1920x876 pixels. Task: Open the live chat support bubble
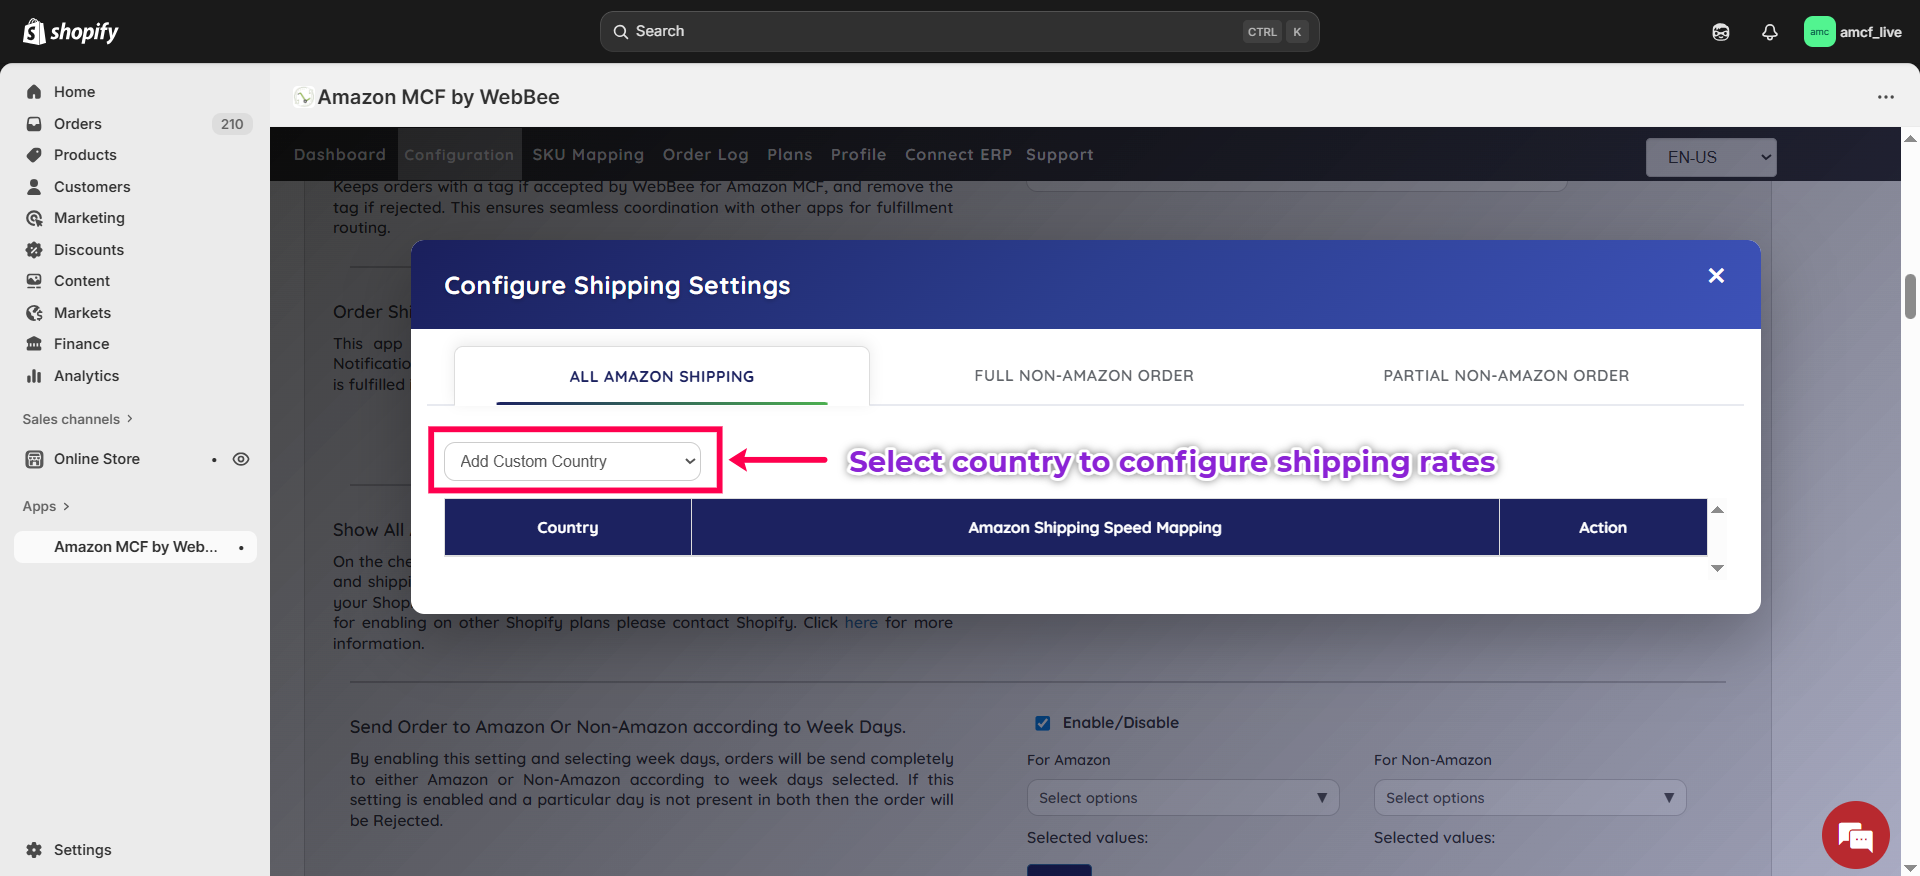pos(1855,835)
